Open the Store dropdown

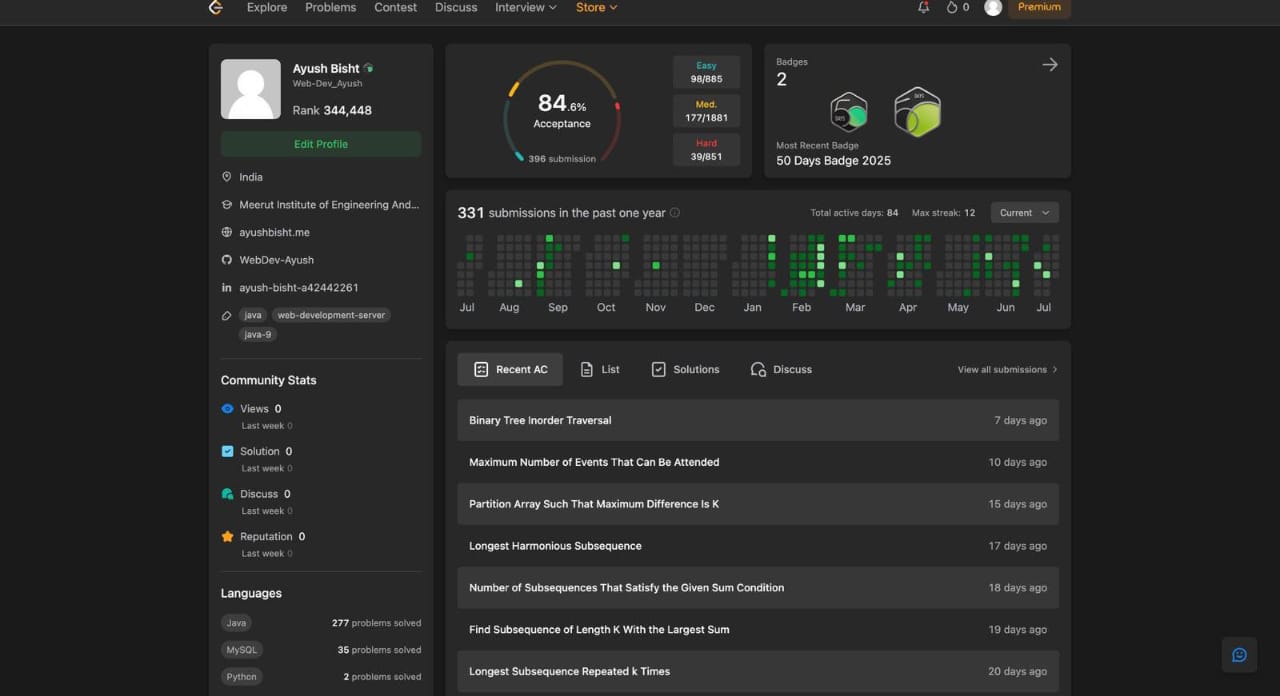595,7
